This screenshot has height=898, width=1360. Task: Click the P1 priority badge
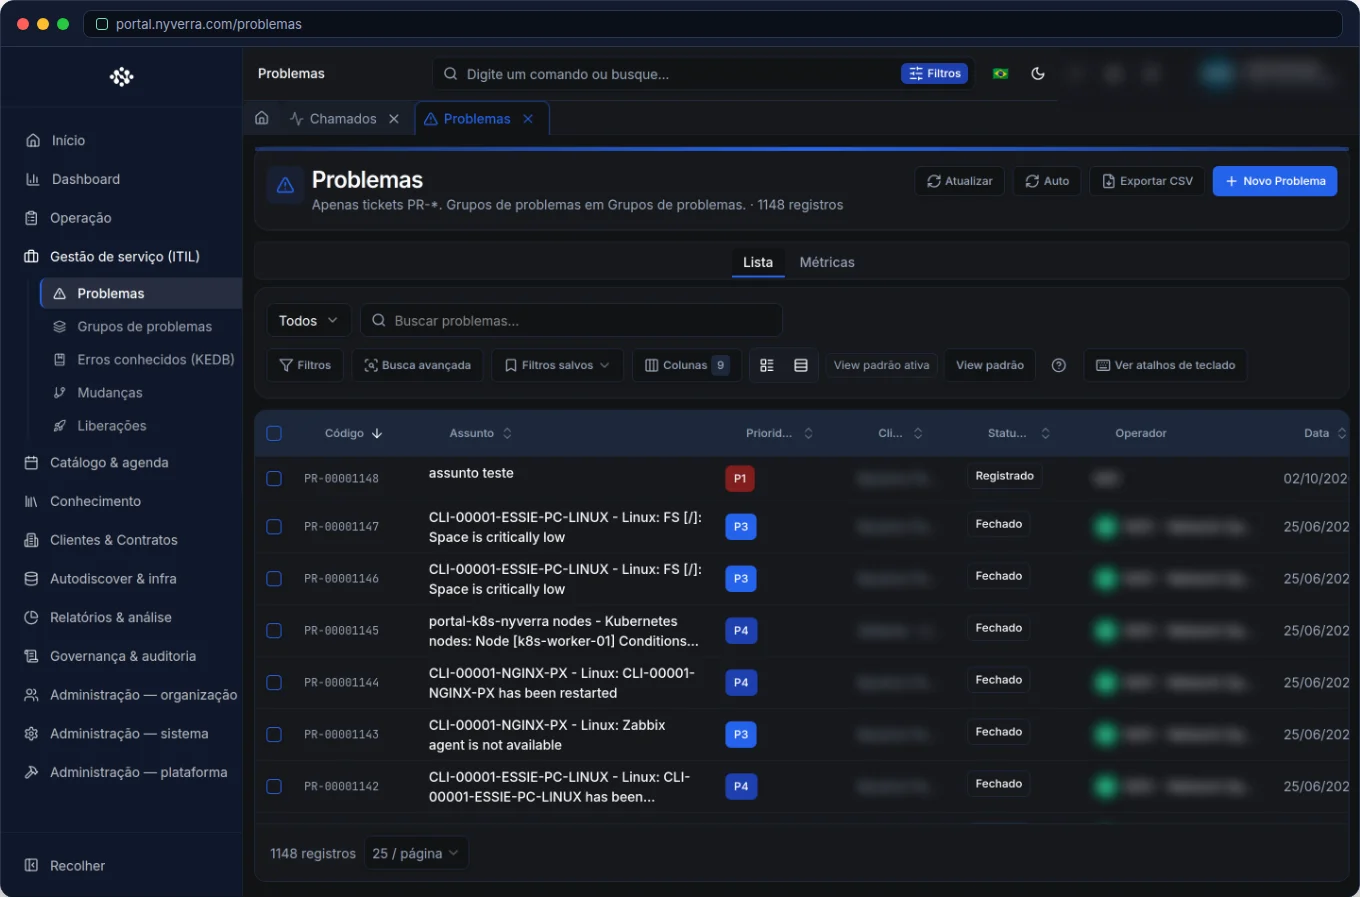click(740, 479)
